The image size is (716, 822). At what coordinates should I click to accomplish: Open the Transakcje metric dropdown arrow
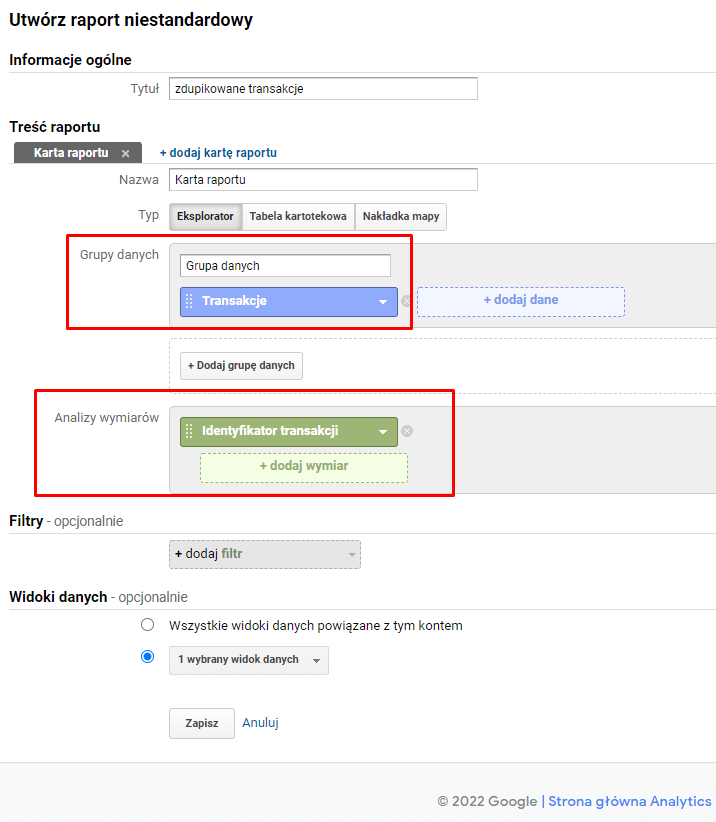[382, 301]
